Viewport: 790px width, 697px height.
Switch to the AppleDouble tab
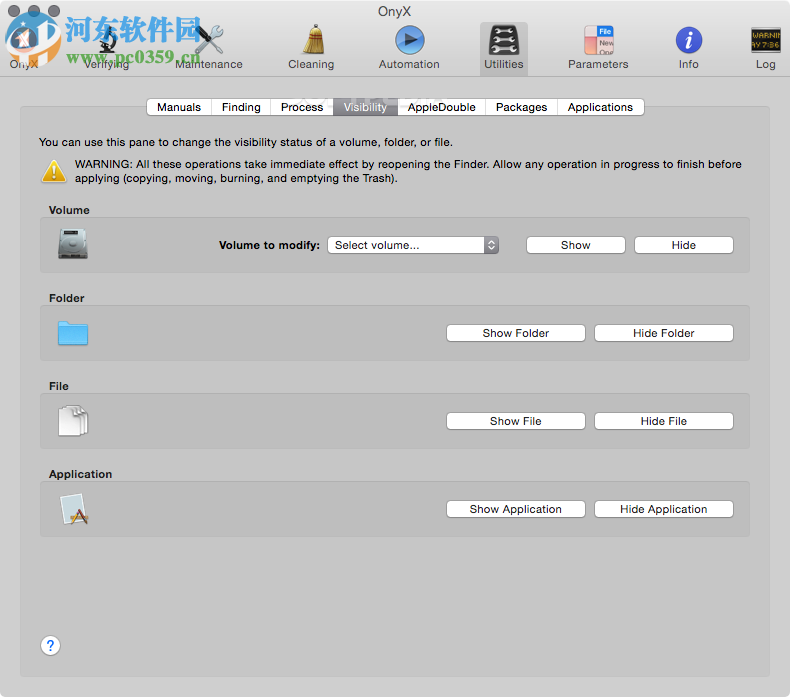point(441,107)
